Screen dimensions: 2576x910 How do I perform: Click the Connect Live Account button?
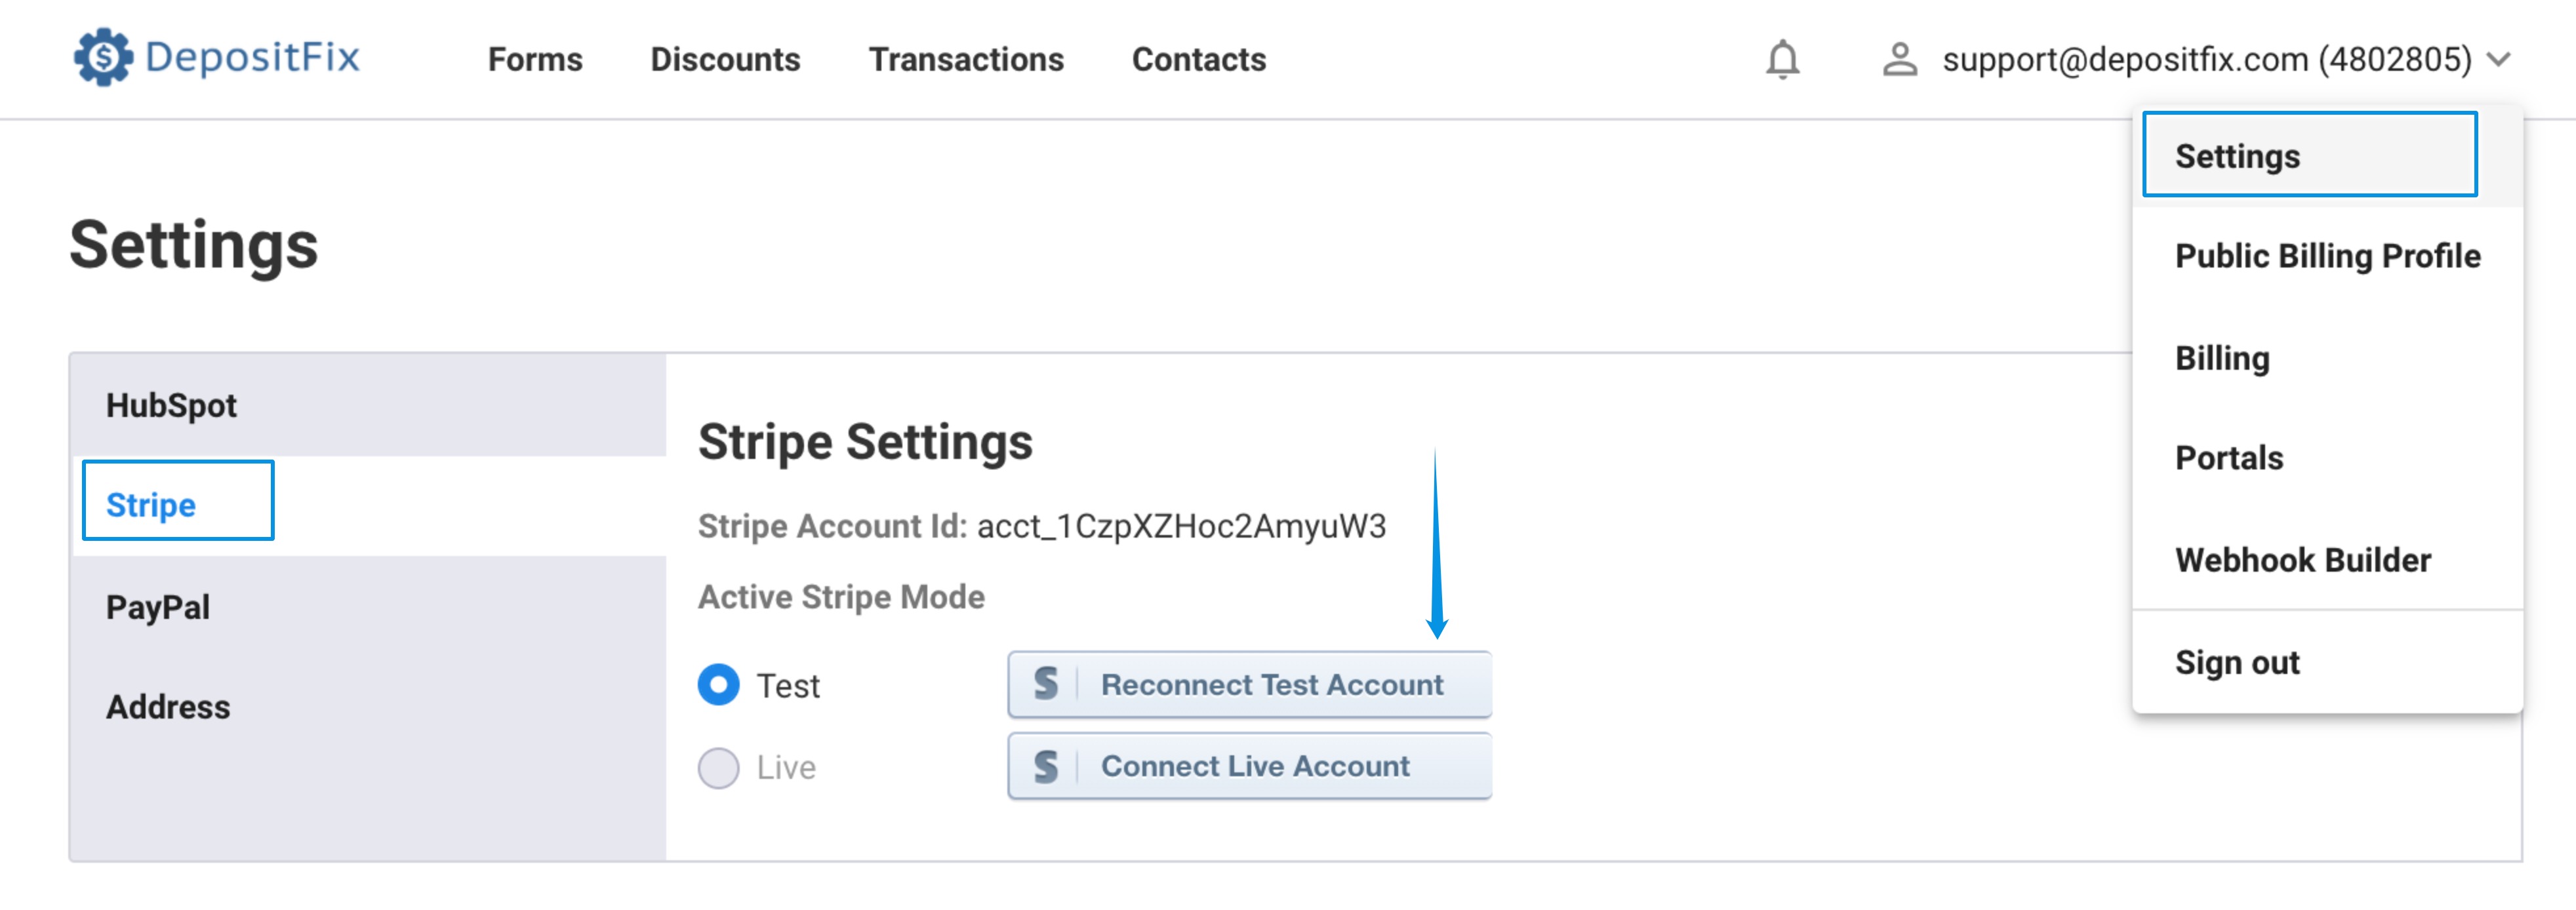coord(1249,766)
